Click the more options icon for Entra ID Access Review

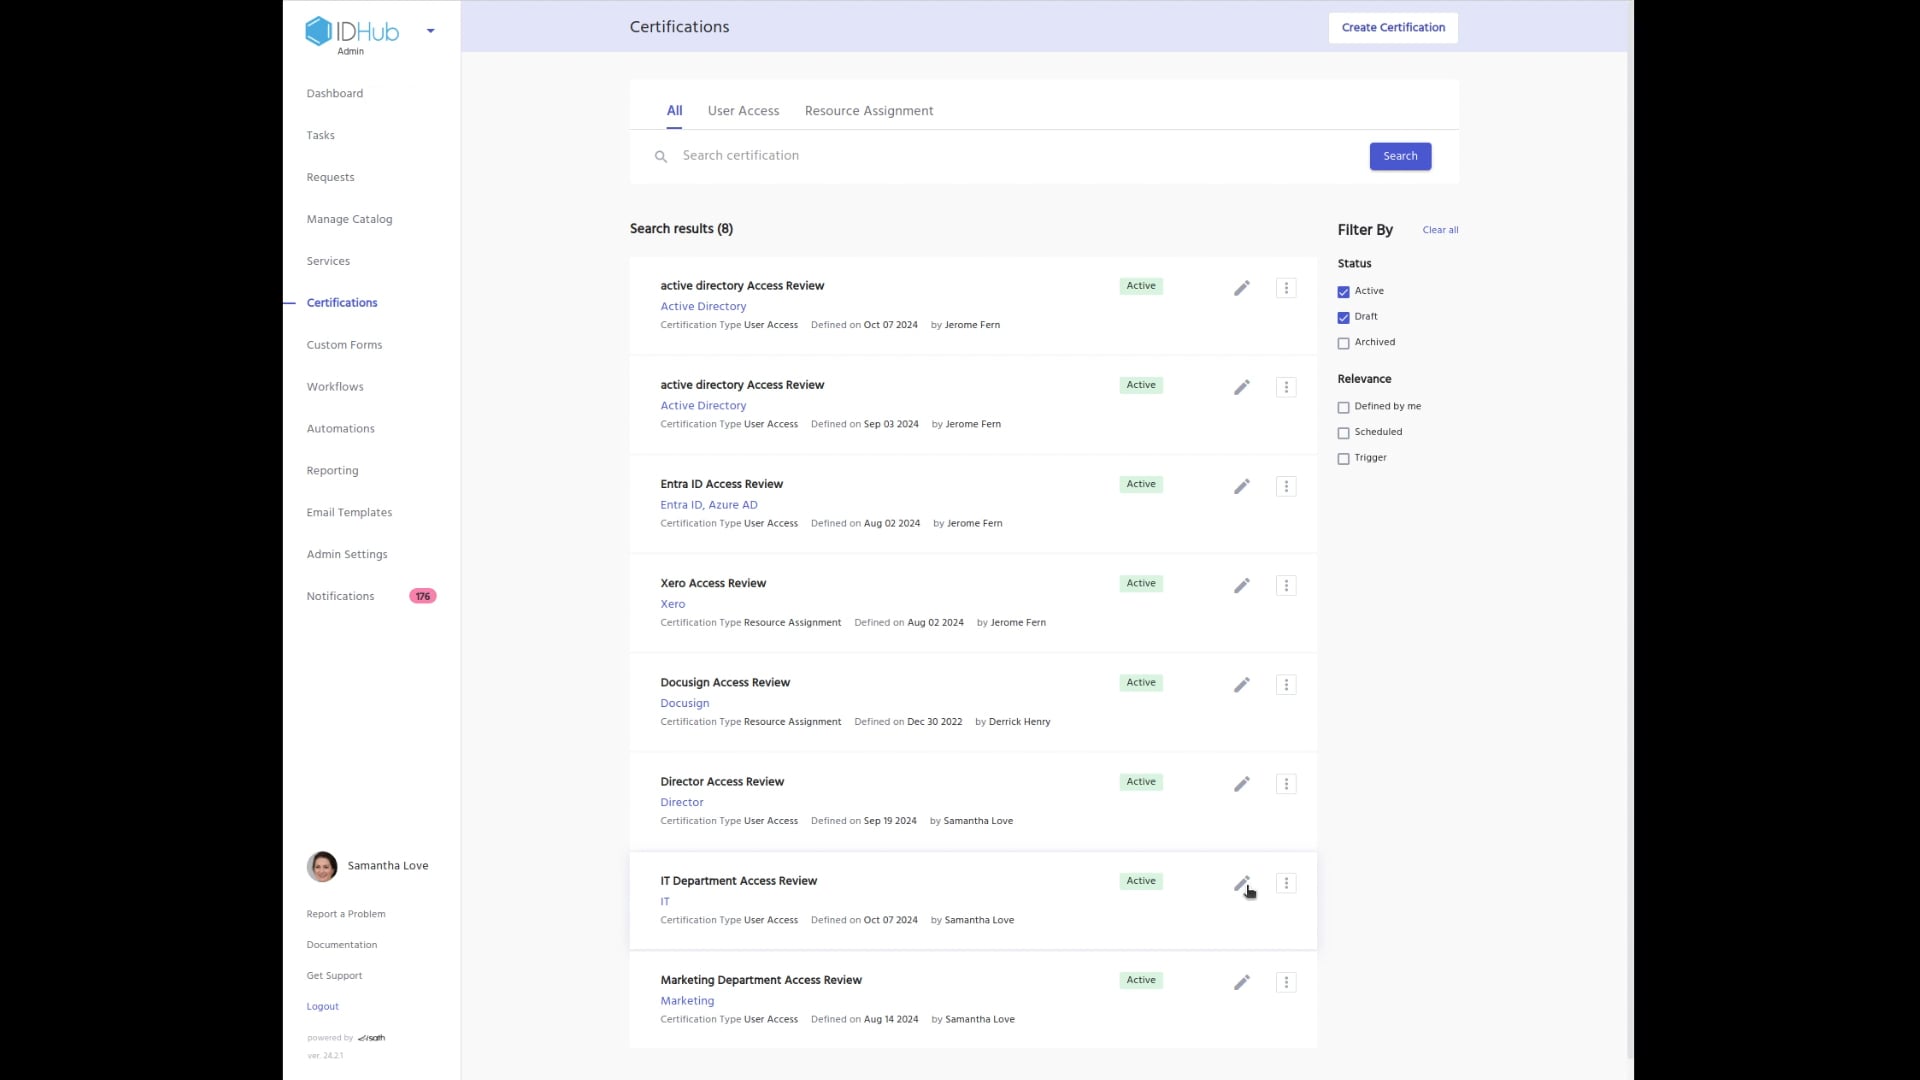[1286, 485]
